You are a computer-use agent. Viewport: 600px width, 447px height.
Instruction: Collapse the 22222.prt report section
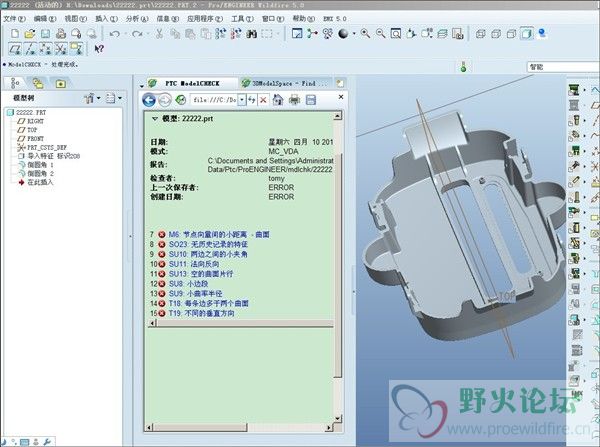[155, 119]
